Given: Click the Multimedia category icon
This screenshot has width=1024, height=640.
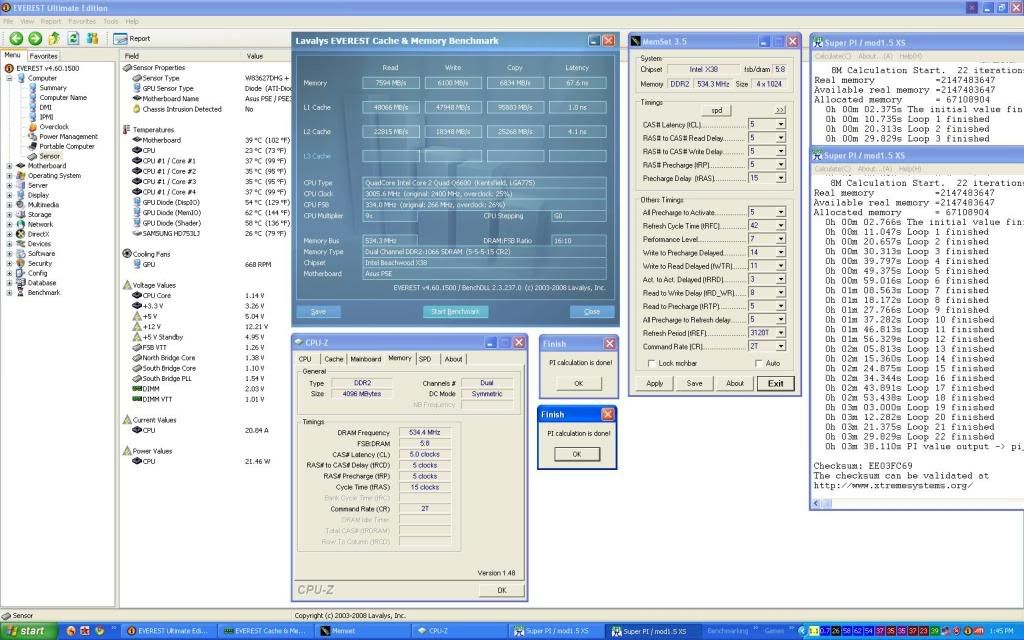Looking at the screenshot, I should point(21,204).
